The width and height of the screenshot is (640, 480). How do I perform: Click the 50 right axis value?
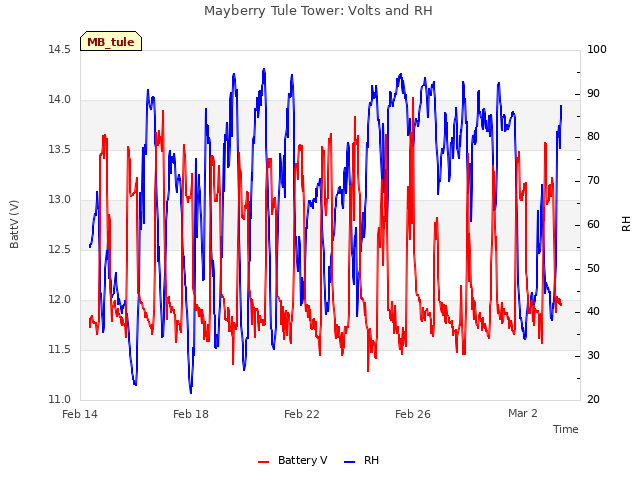tap(593, 269)
